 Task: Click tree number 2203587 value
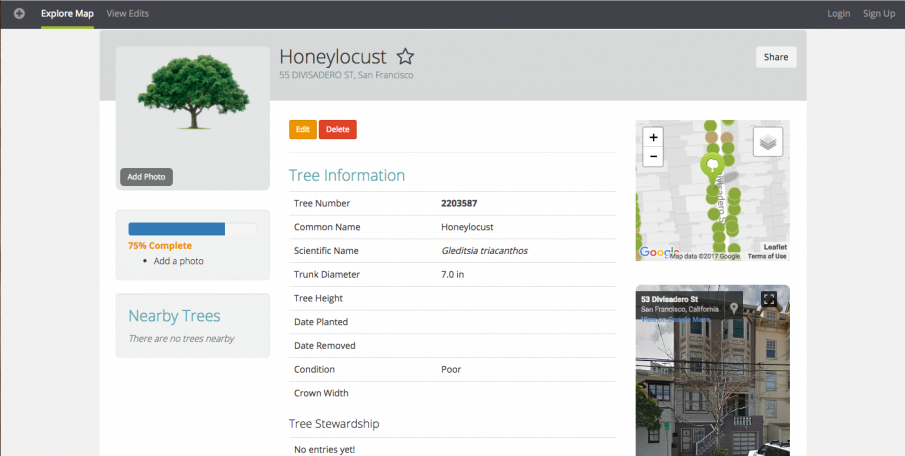[459, 203]
